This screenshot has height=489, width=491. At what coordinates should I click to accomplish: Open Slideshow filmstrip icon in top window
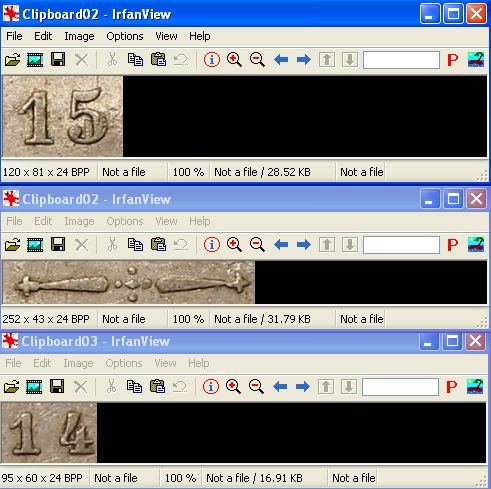coord(35,60)
